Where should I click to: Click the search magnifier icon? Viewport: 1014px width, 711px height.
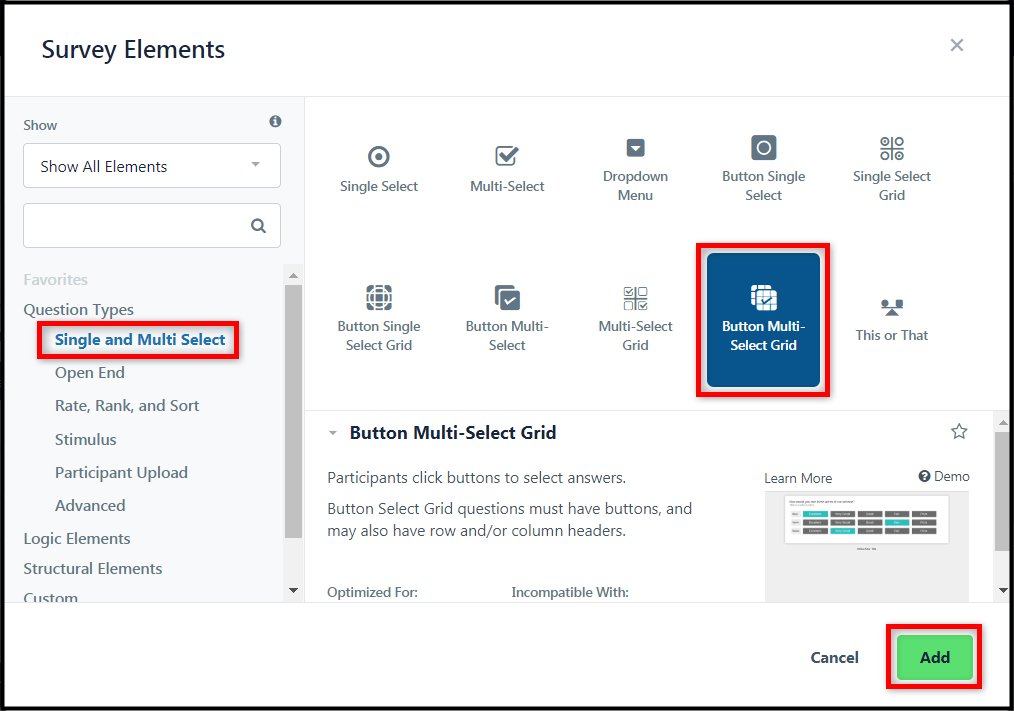[x=258, y=226]
